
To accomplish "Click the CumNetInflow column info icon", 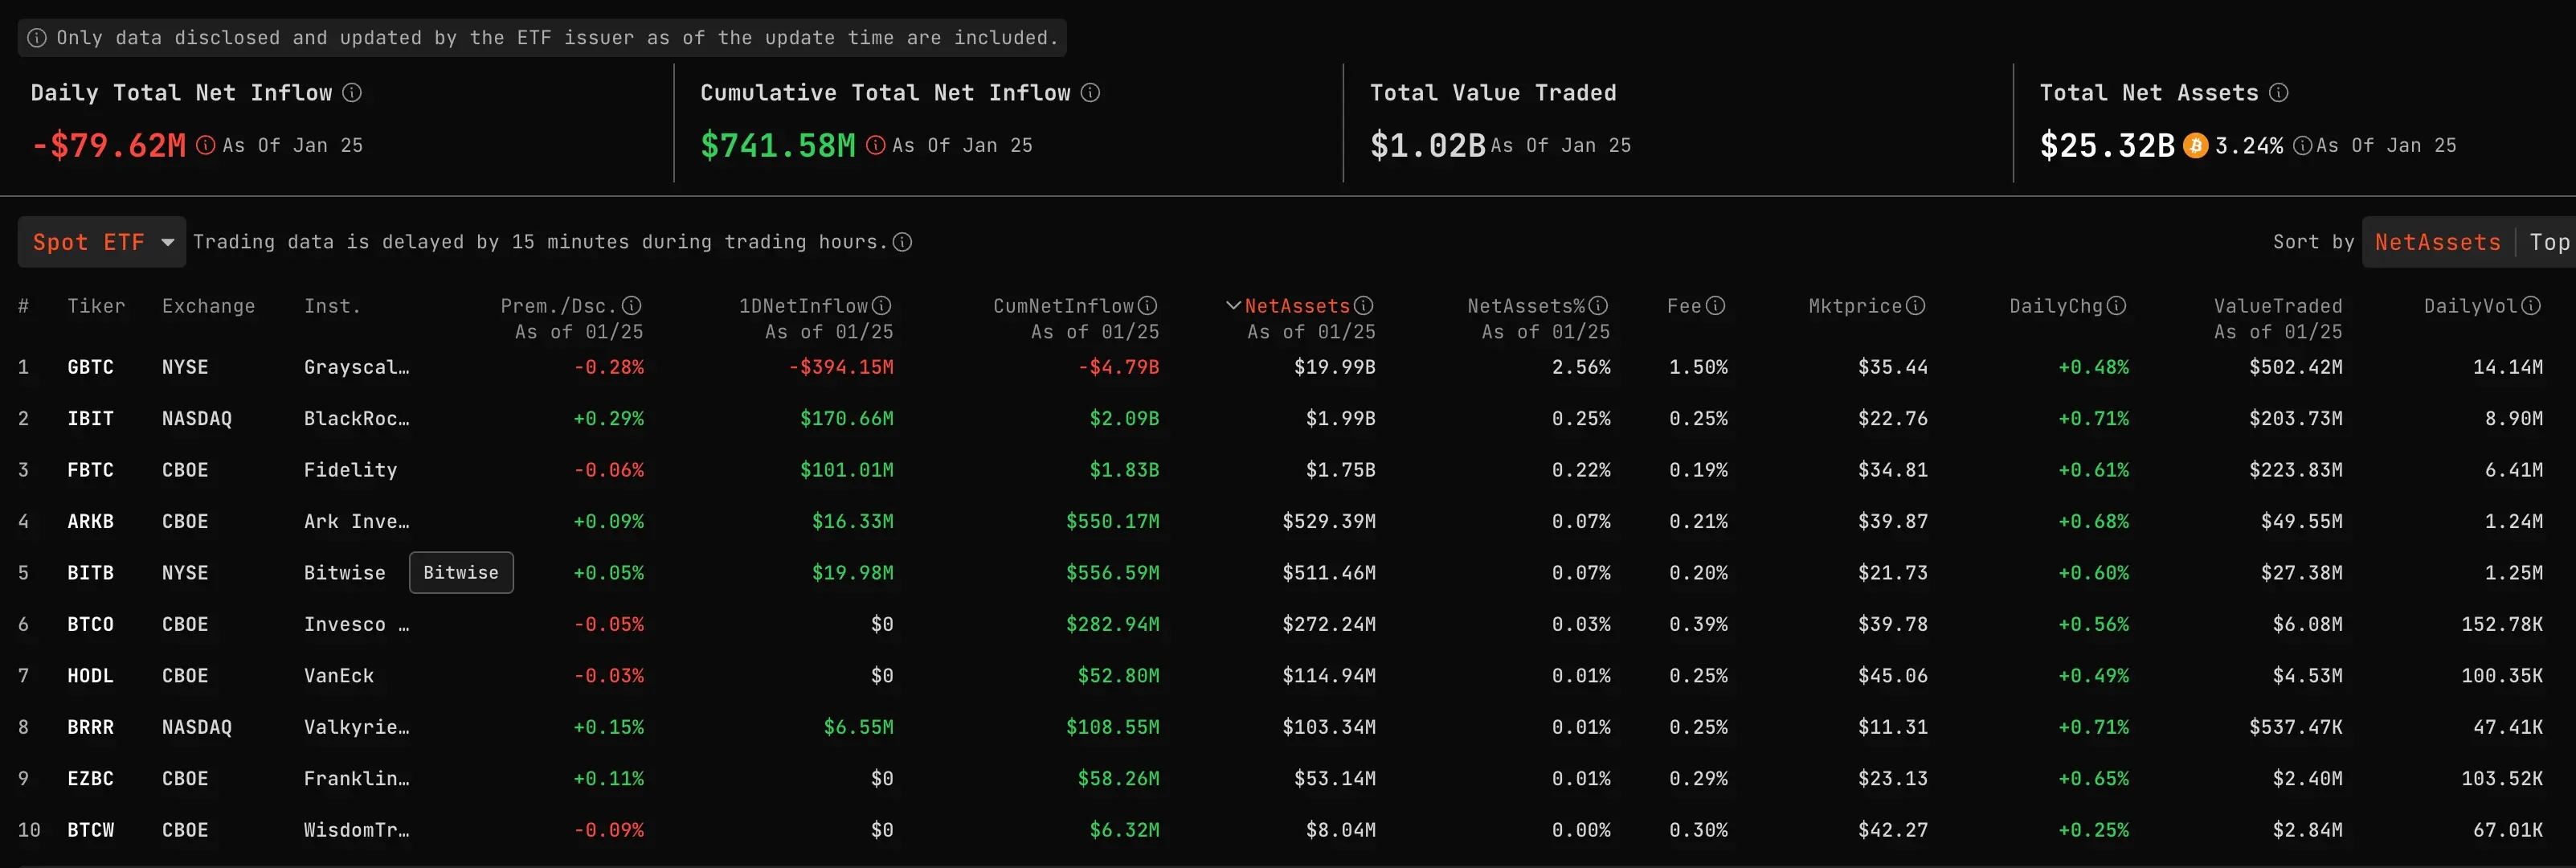I will pyautogui.click(x=1148, y=305).
